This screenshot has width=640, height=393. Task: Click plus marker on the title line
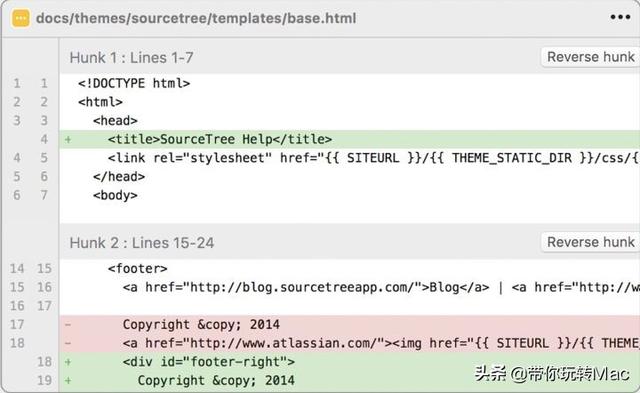(68, 140)
